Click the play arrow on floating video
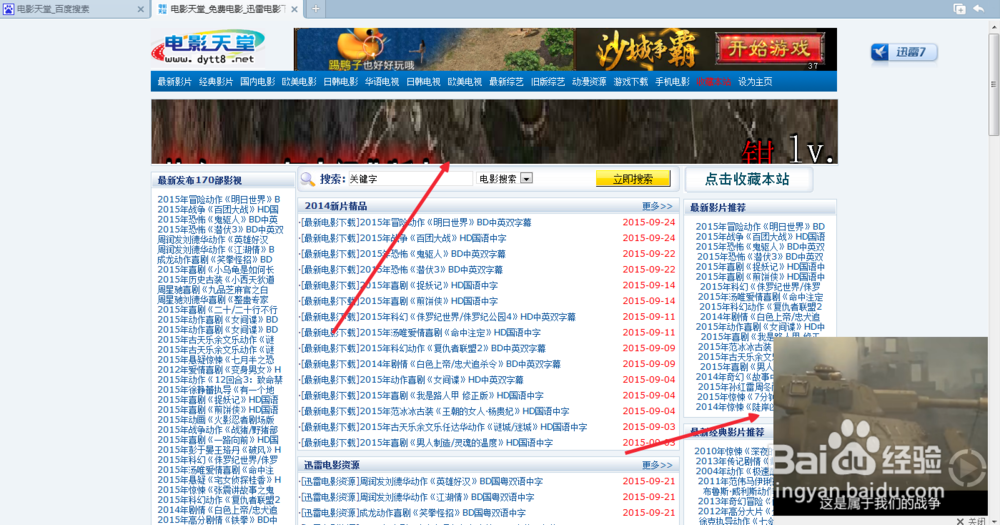Image resolution: width=1000 pixels, height=525 pixels. click(967, 468)
